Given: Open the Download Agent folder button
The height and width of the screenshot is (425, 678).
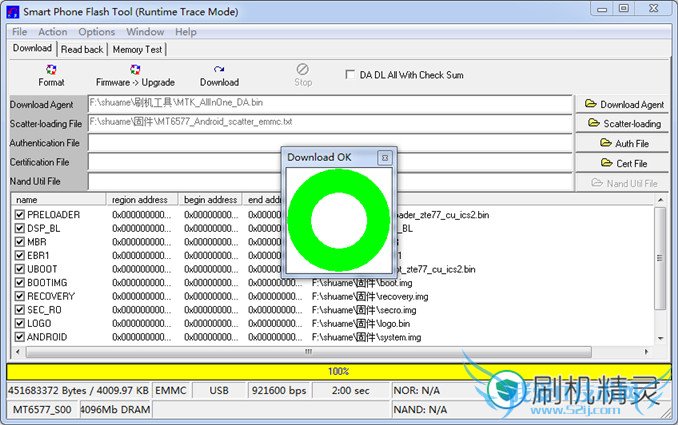Looking at the screenshot, I should (x=624, y=104).
